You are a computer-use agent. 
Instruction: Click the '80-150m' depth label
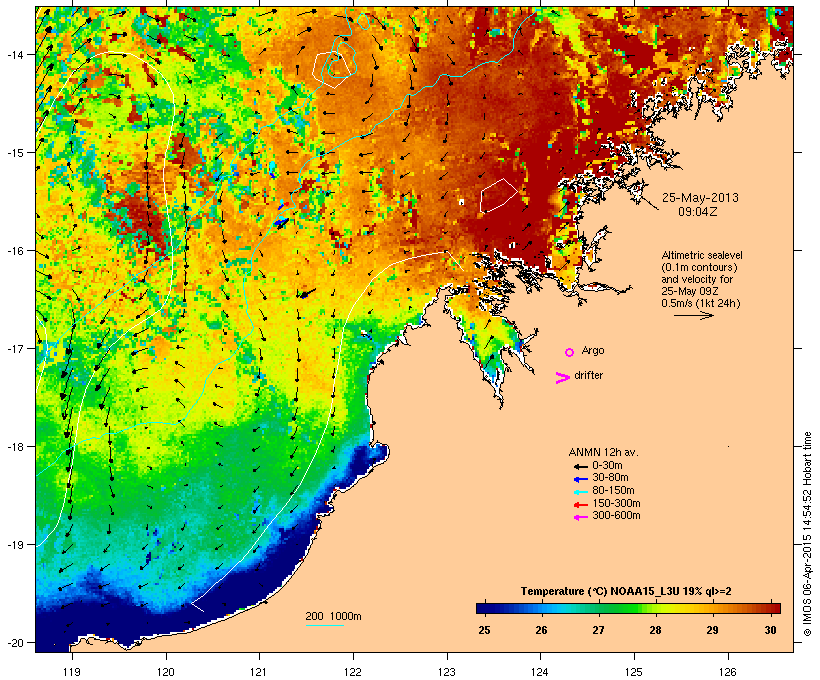[x=613, y=491]
